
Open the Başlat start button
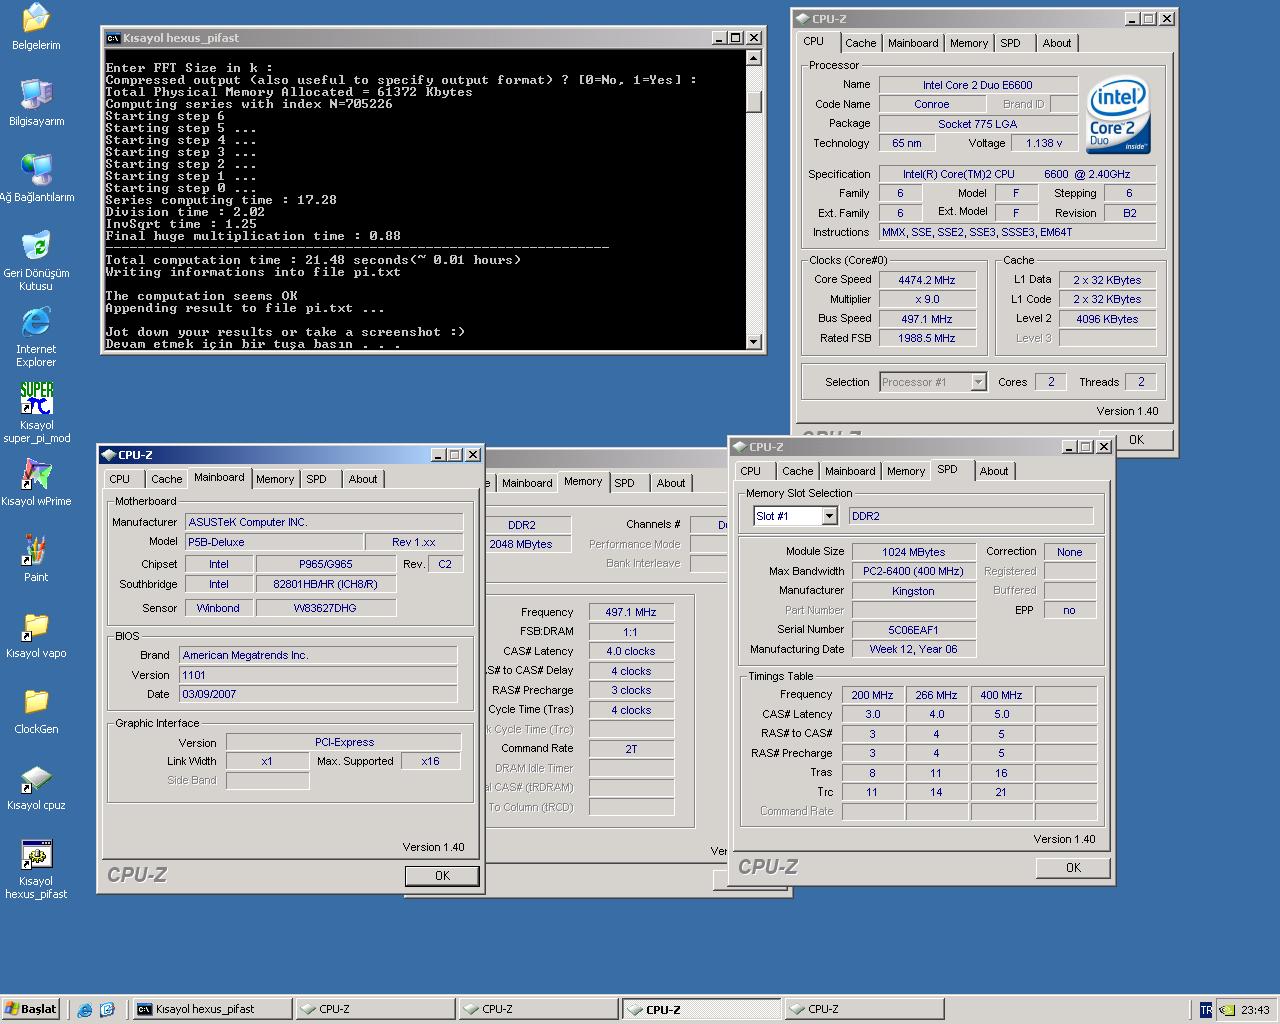click(31, 1009)
